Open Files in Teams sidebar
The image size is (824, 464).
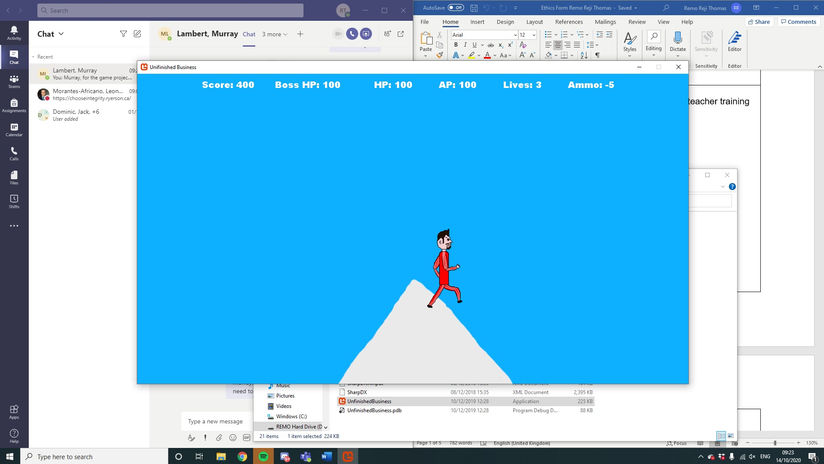pyautogui.click(x=14, y=177)
